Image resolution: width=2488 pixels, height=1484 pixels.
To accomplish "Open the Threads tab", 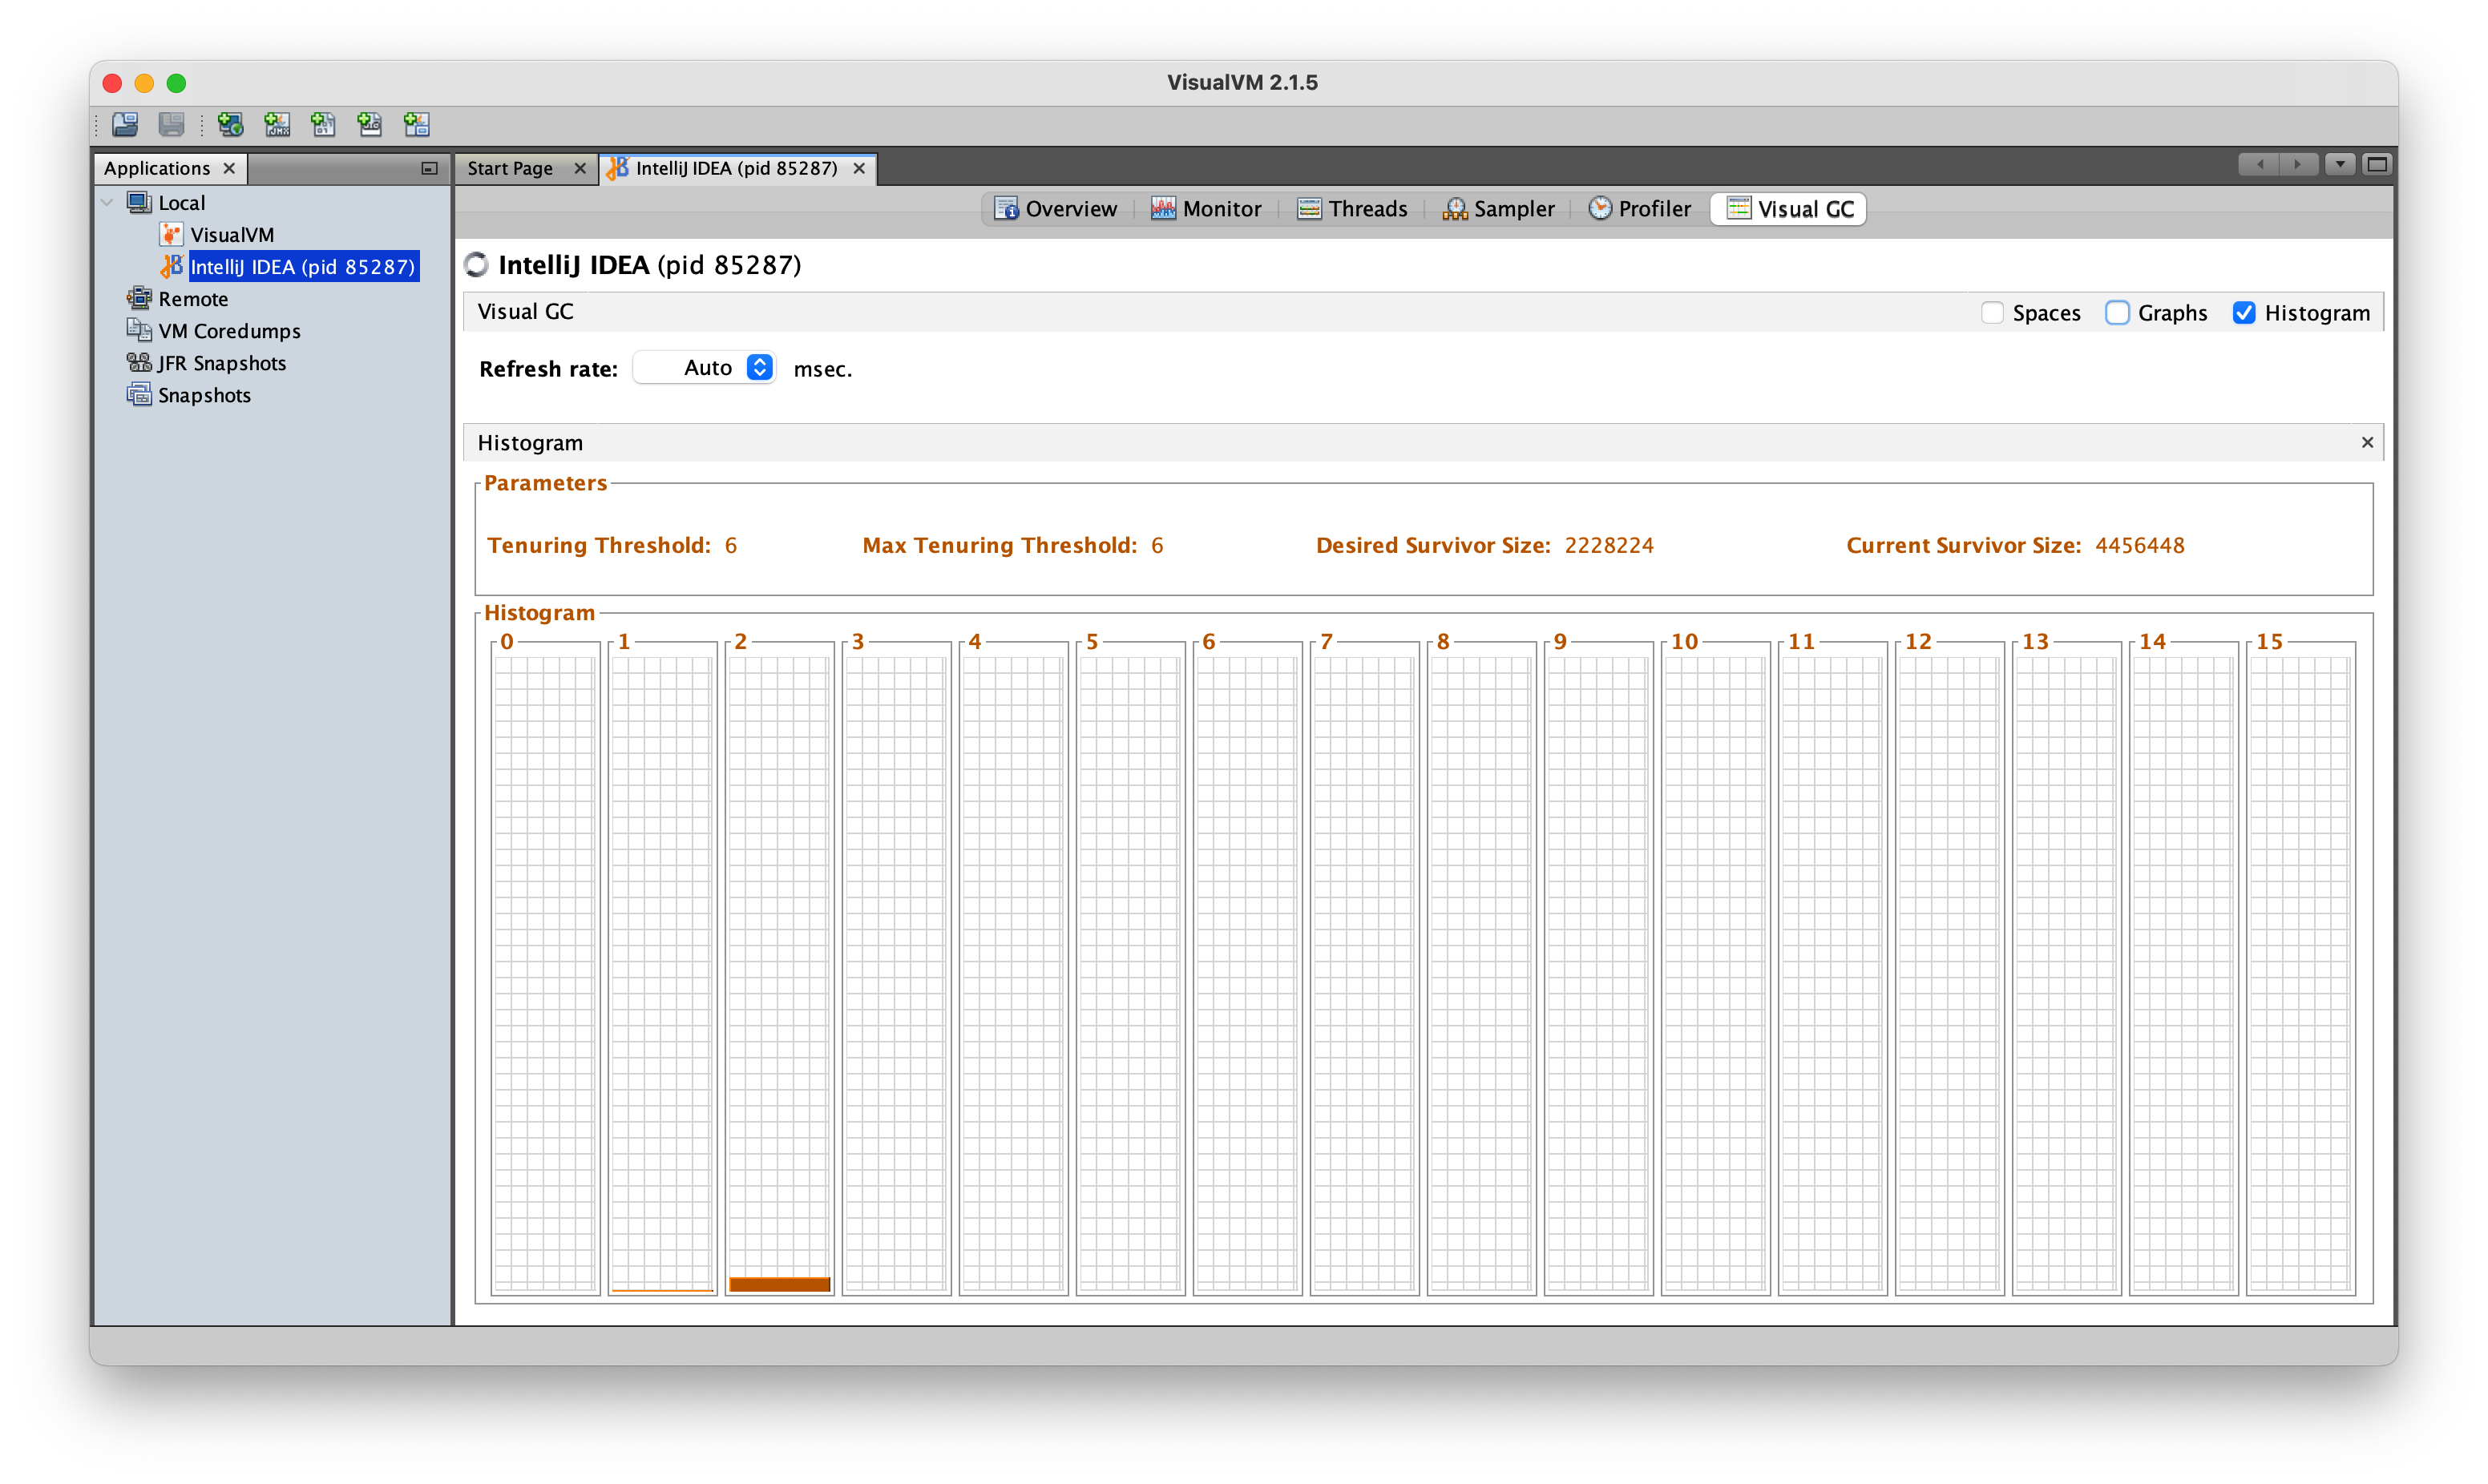I will pos(1353,208).
